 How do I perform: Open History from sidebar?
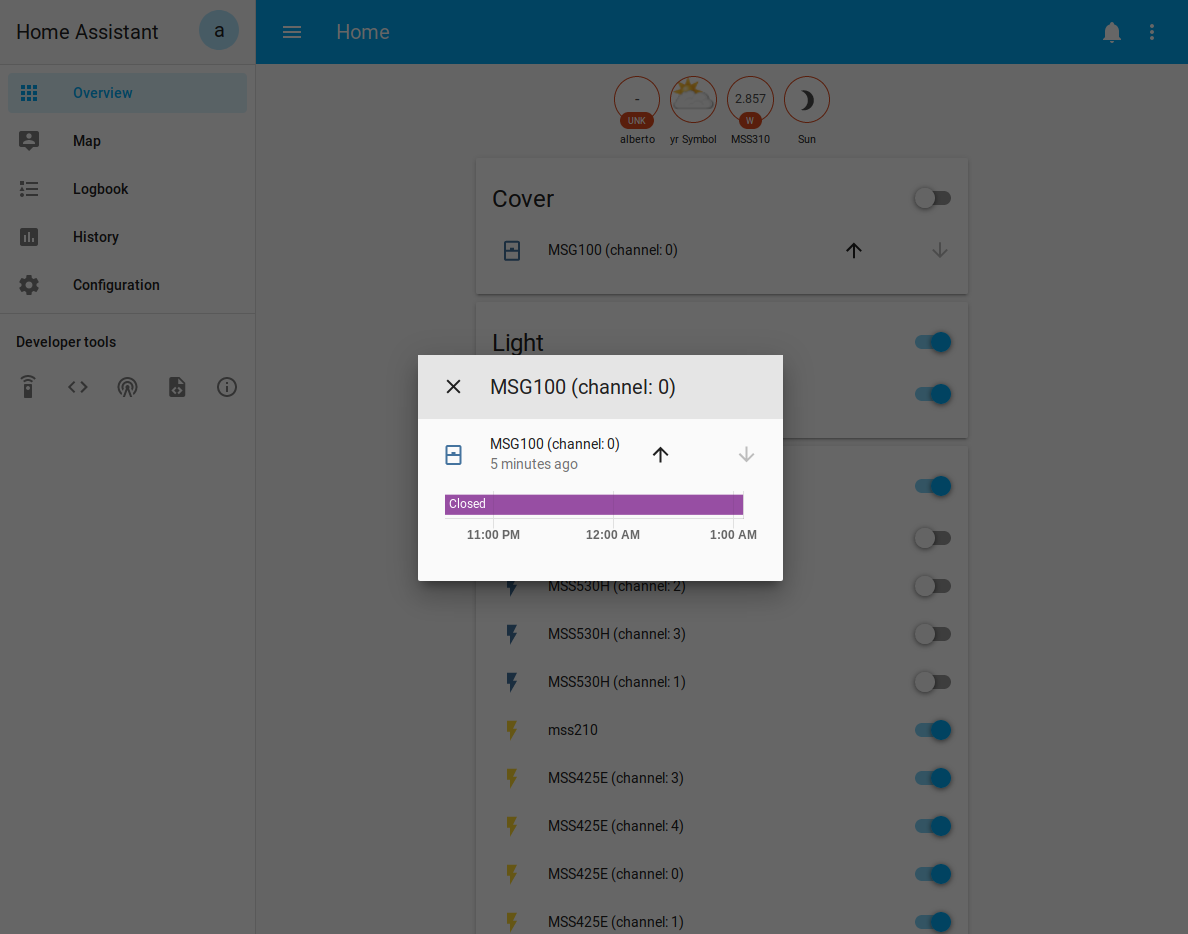pos(127,237)
